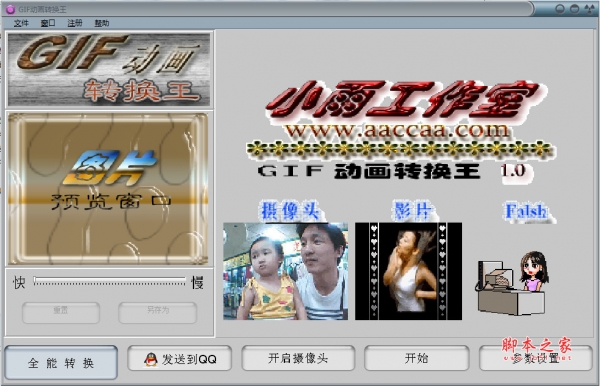The width and height of the screenshot is (600, 386).
Task: Click the www.aaccaa.com website text
Action: (397, 130)
